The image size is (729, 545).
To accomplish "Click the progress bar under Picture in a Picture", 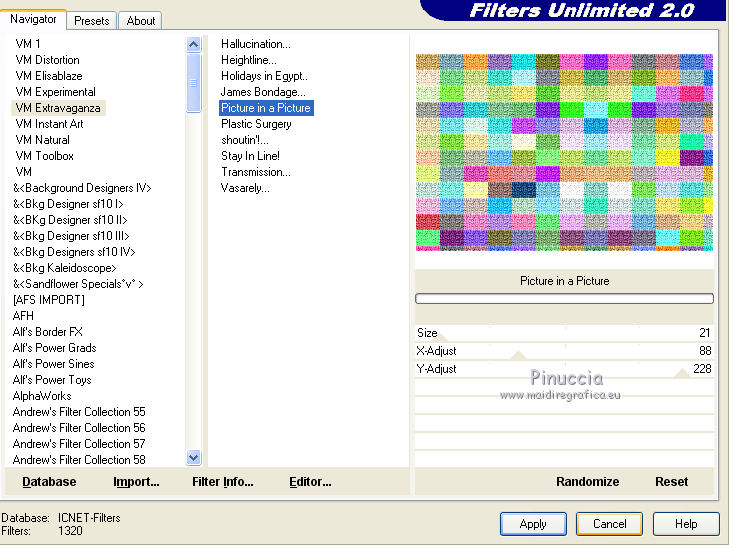I will point(564,299).
